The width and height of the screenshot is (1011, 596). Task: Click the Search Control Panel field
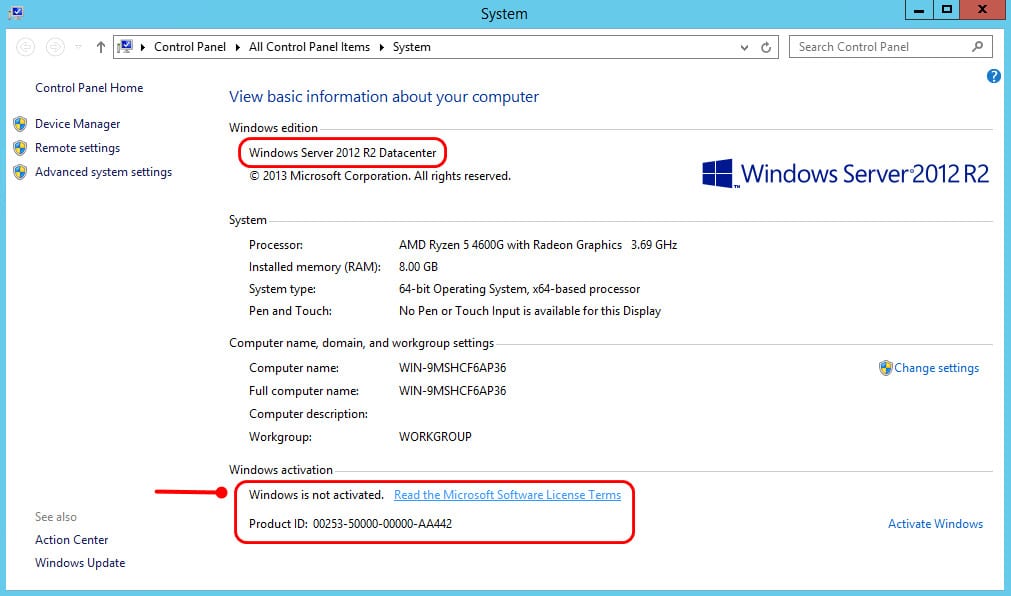881,47
